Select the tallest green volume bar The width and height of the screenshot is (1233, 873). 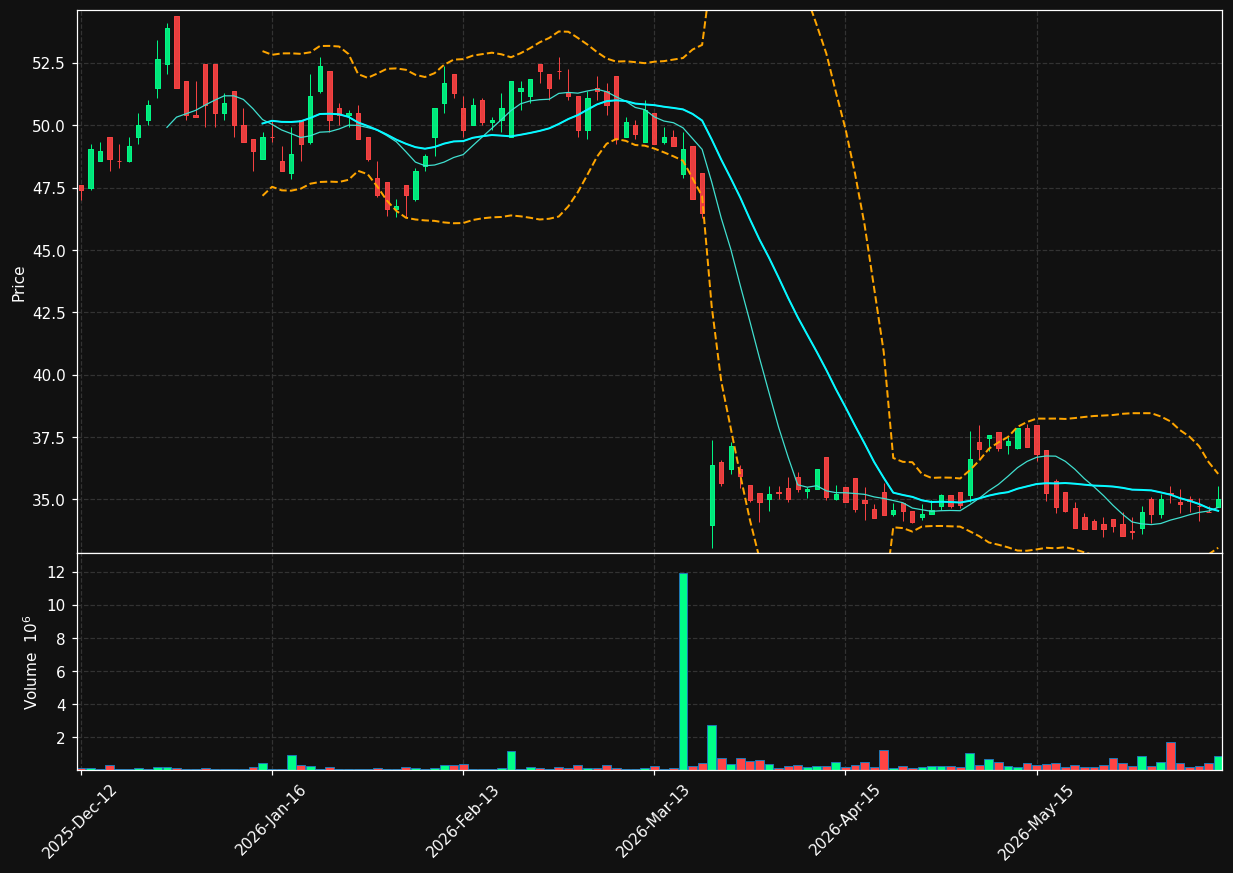pyautogui.click(x=683, y=671)
